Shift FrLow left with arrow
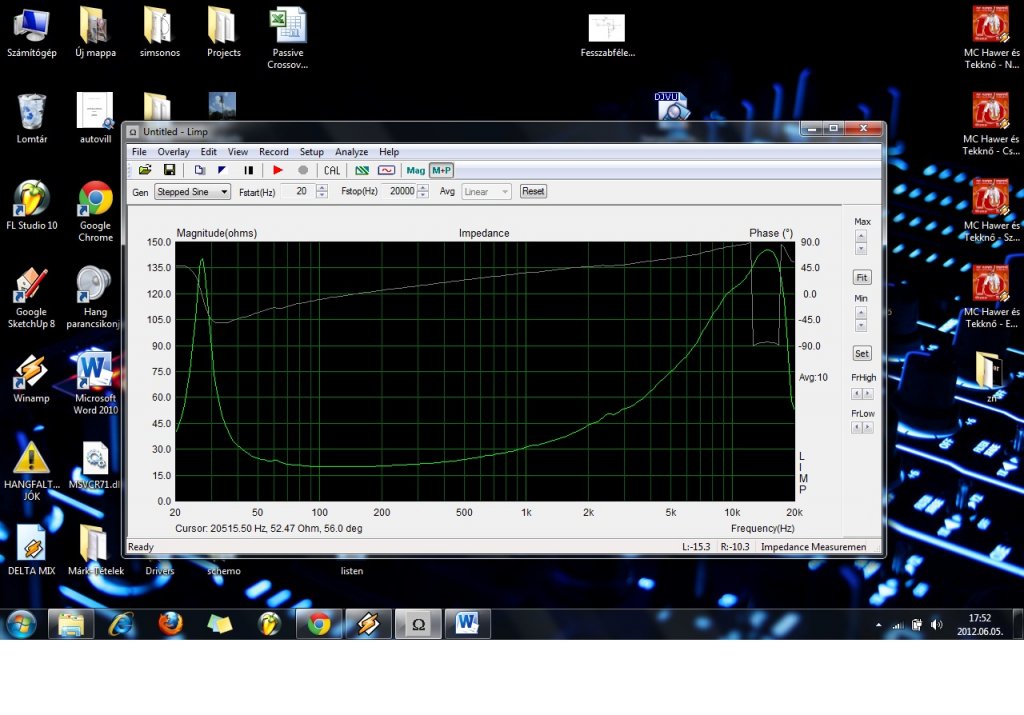Screen dimensions: 1024x715 (x=856, y=428)
